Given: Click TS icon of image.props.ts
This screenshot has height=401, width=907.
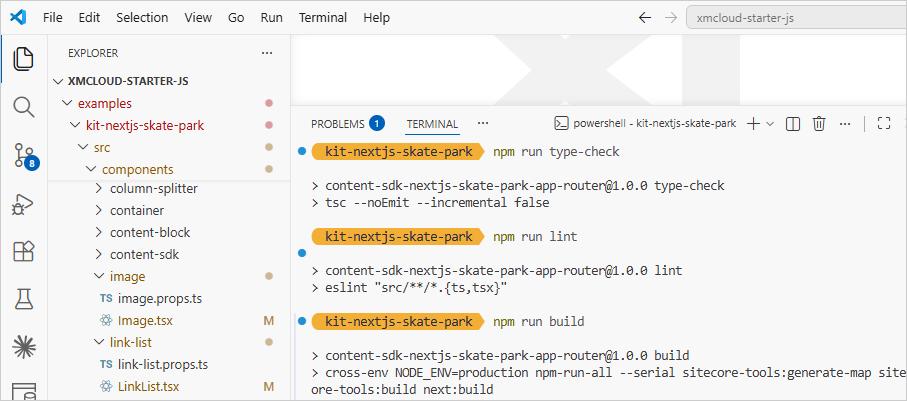Looking at the screenshot, I should 106,299.
